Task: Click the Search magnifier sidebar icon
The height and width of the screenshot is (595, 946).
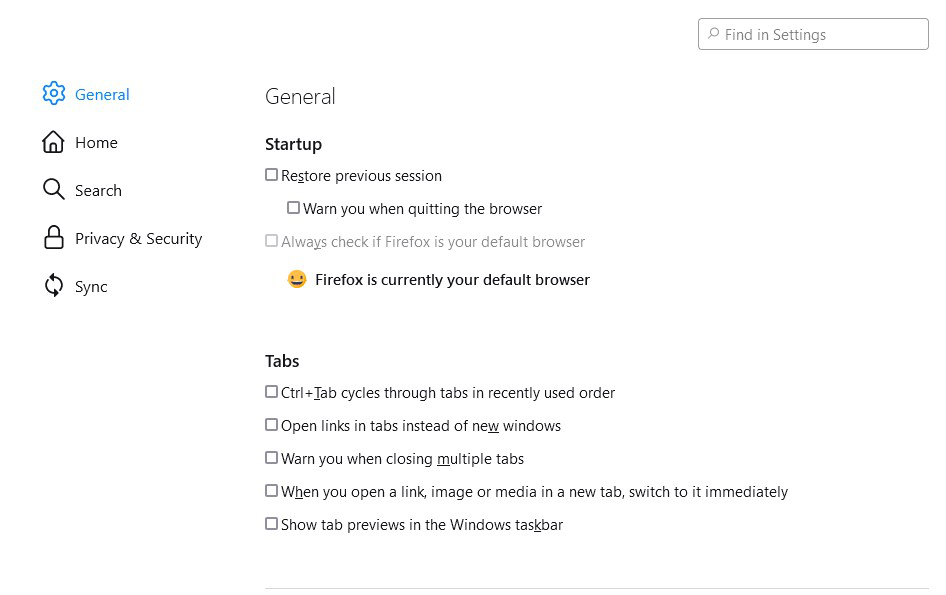Action: (x=53, y=190)
